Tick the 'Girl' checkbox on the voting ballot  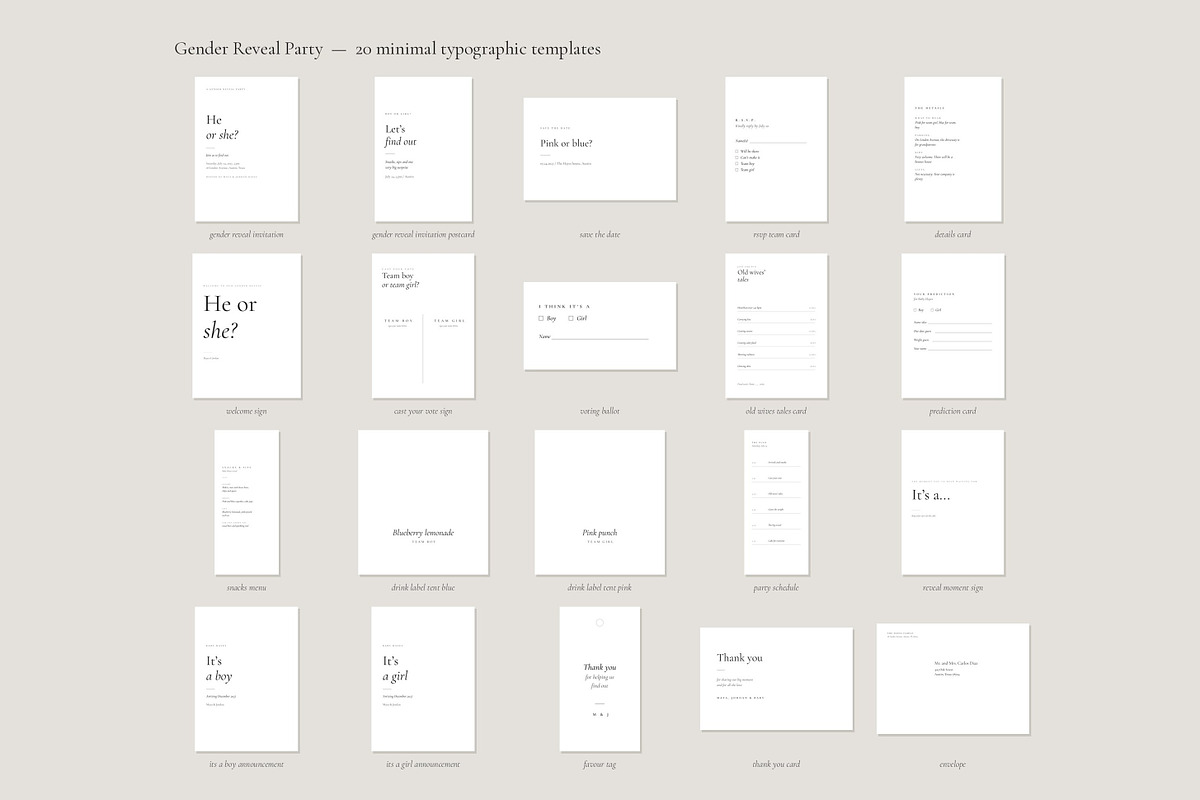coord(571,318)
